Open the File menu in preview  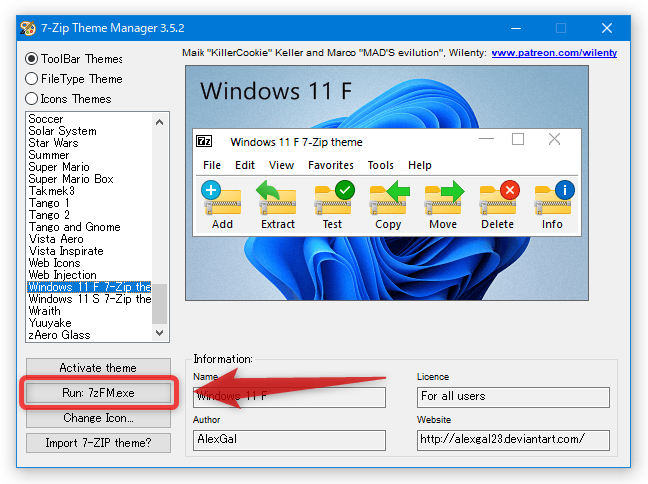pos(212,165)
